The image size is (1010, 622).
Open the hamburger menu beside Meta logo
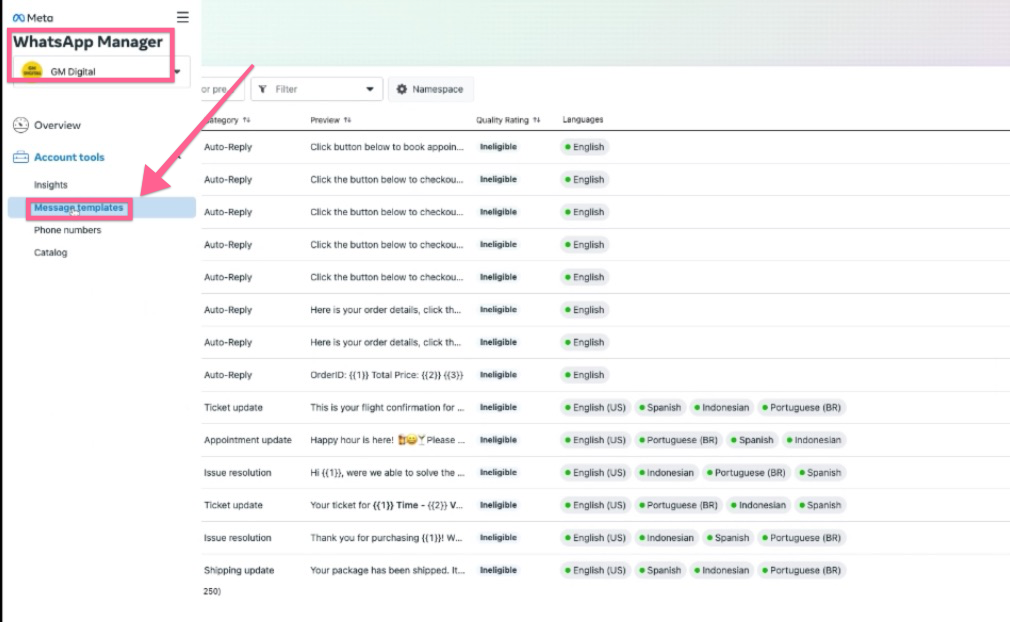[x=182, y=17]
